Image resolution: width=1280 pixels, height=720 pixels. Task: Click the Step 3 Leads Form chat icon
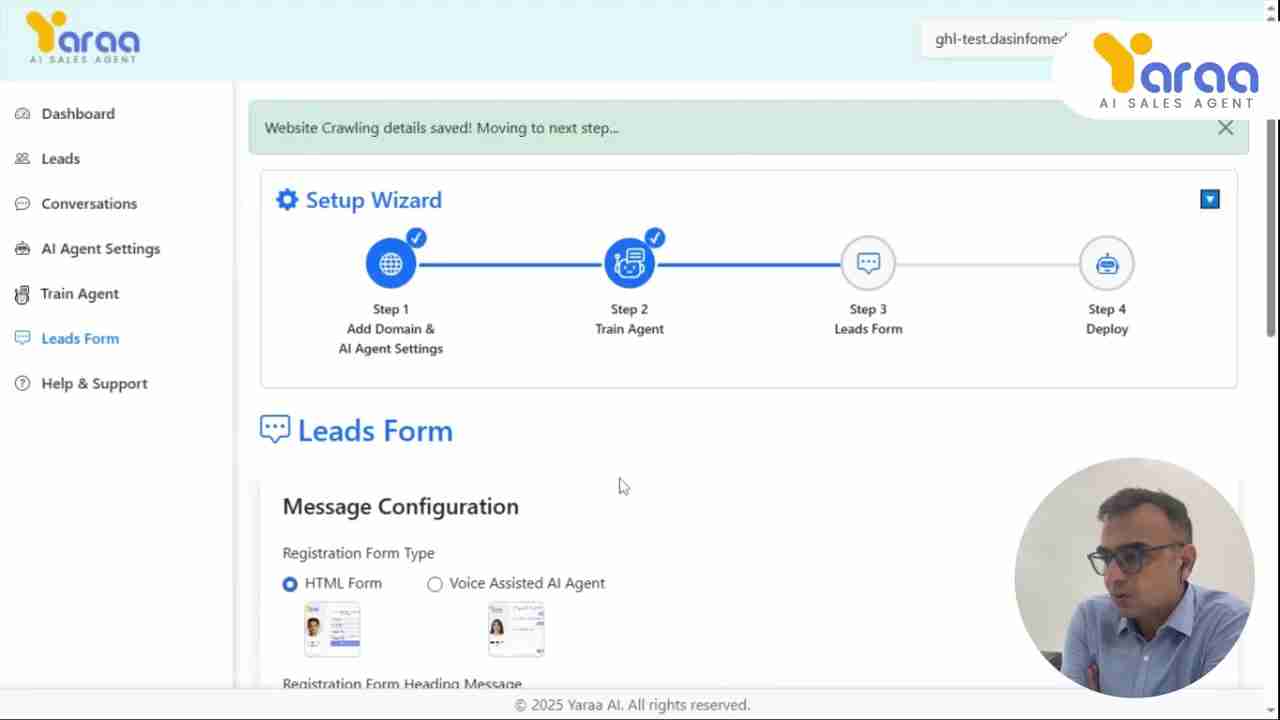tap(868, 264)
